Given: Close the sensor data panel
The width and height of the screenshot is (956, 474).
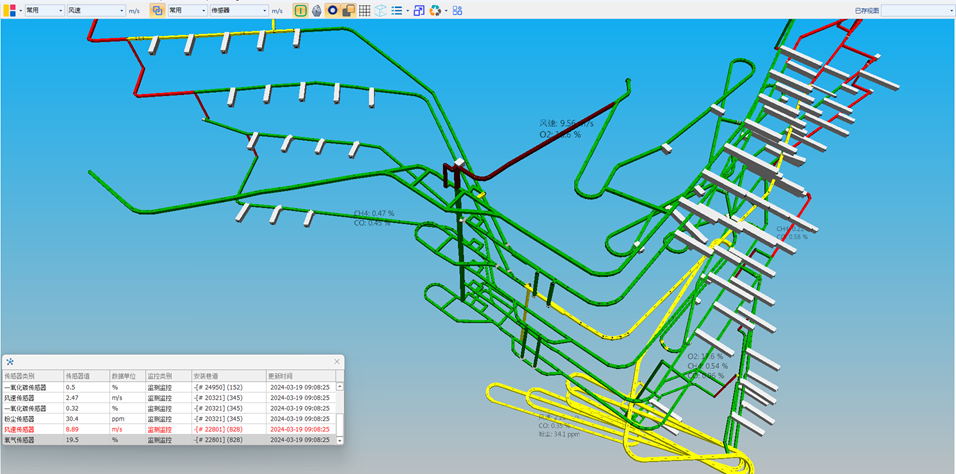Looking at the screenshot, I should point(337,361).
